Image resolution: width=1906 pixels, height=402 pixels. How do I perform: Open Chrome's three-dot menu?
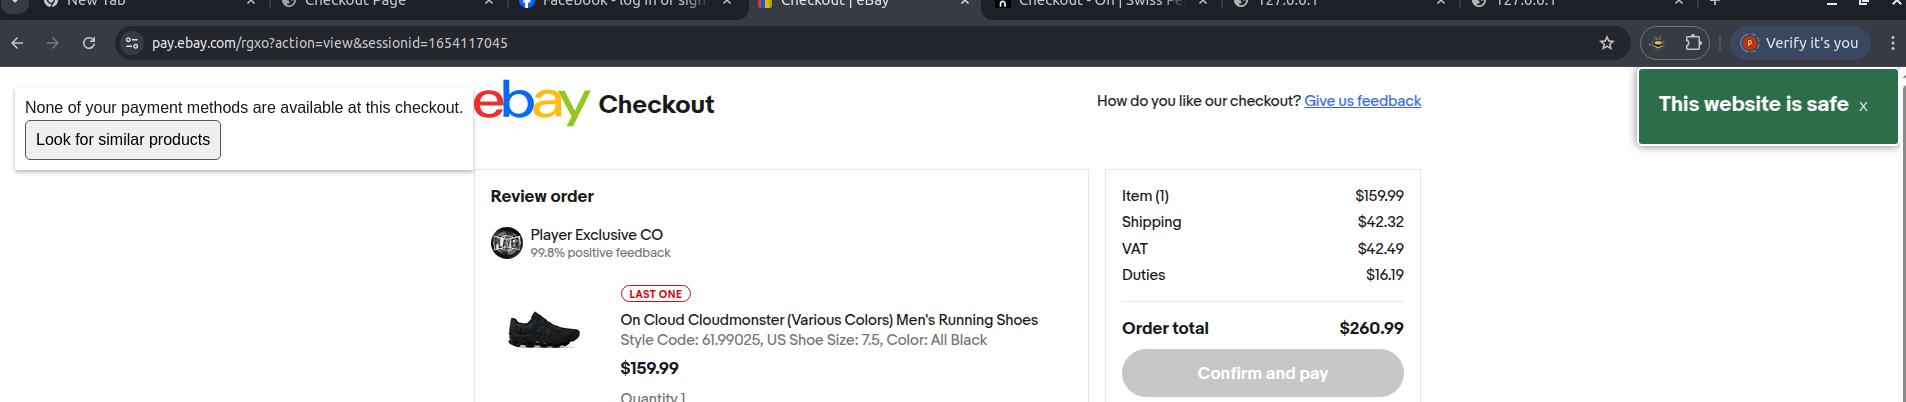coord(1892,43)
